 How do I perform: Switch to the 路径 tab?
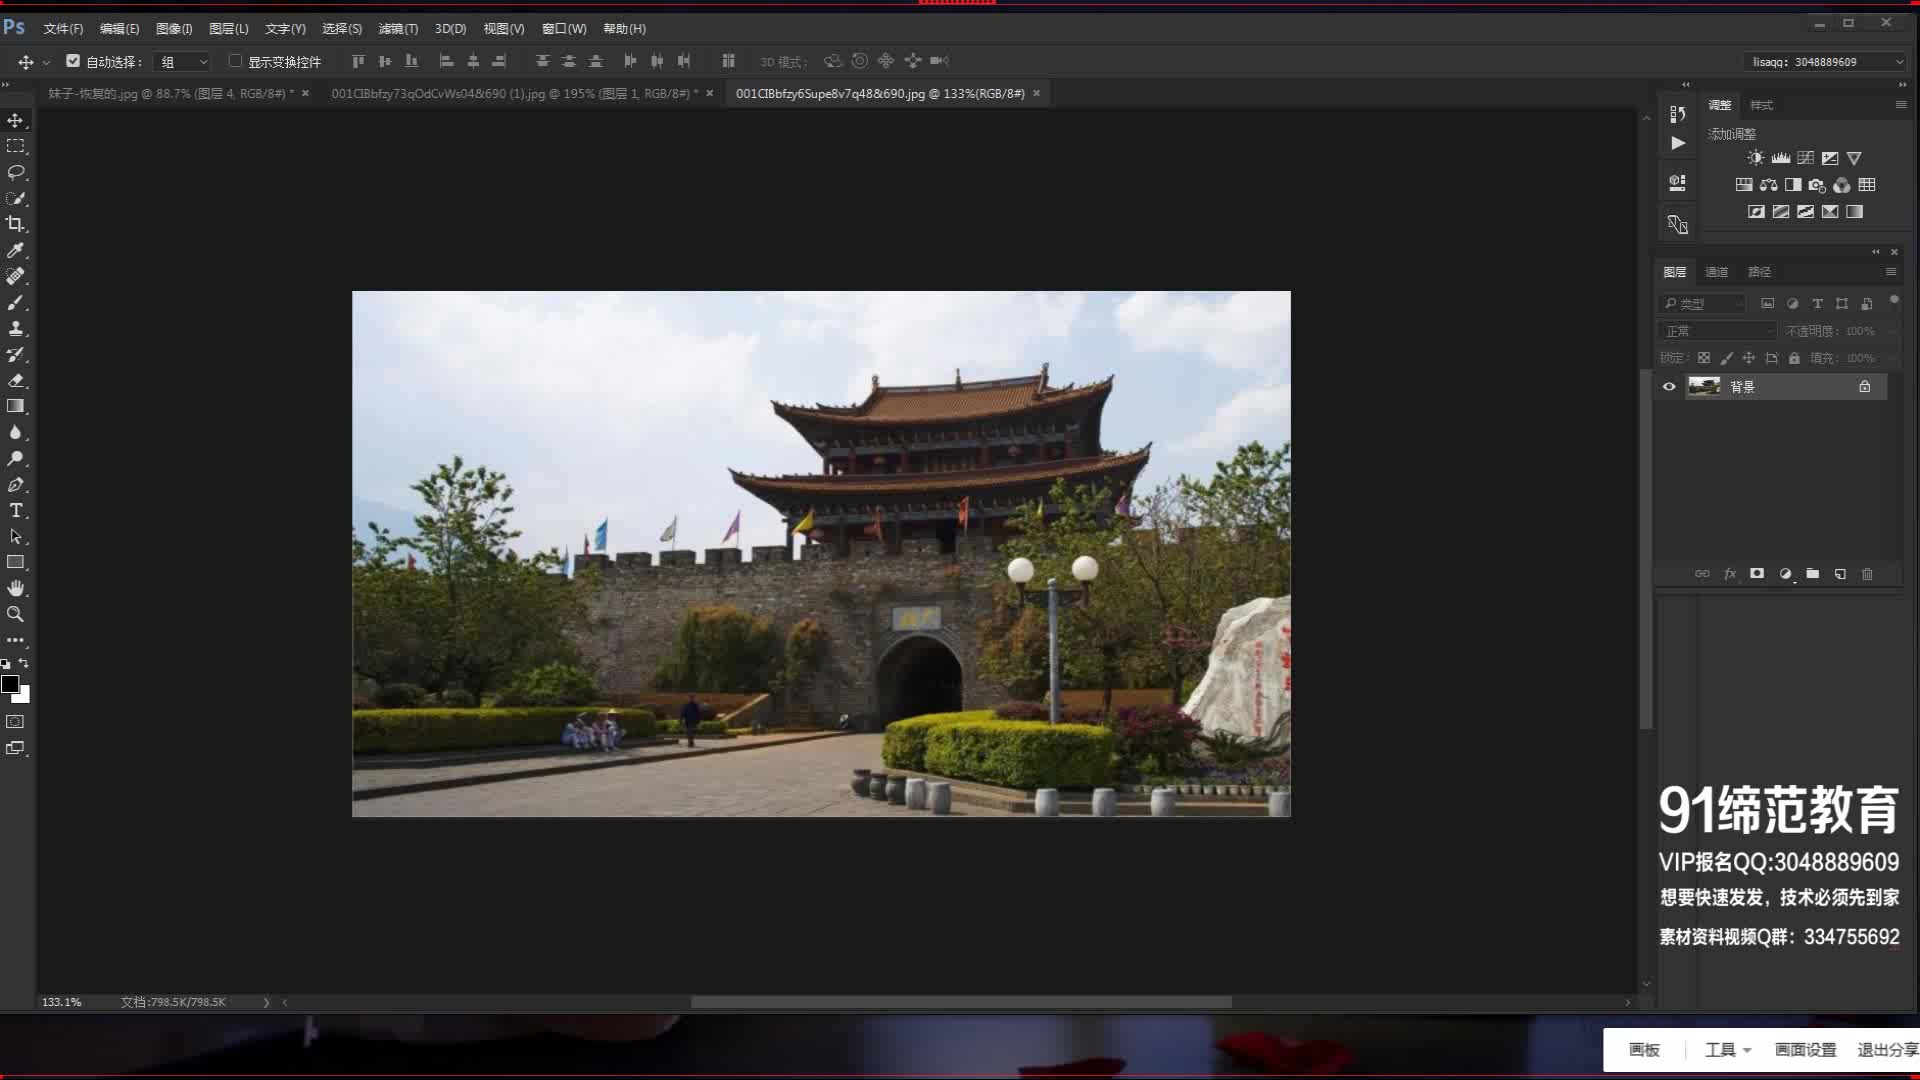[1760, 272]
